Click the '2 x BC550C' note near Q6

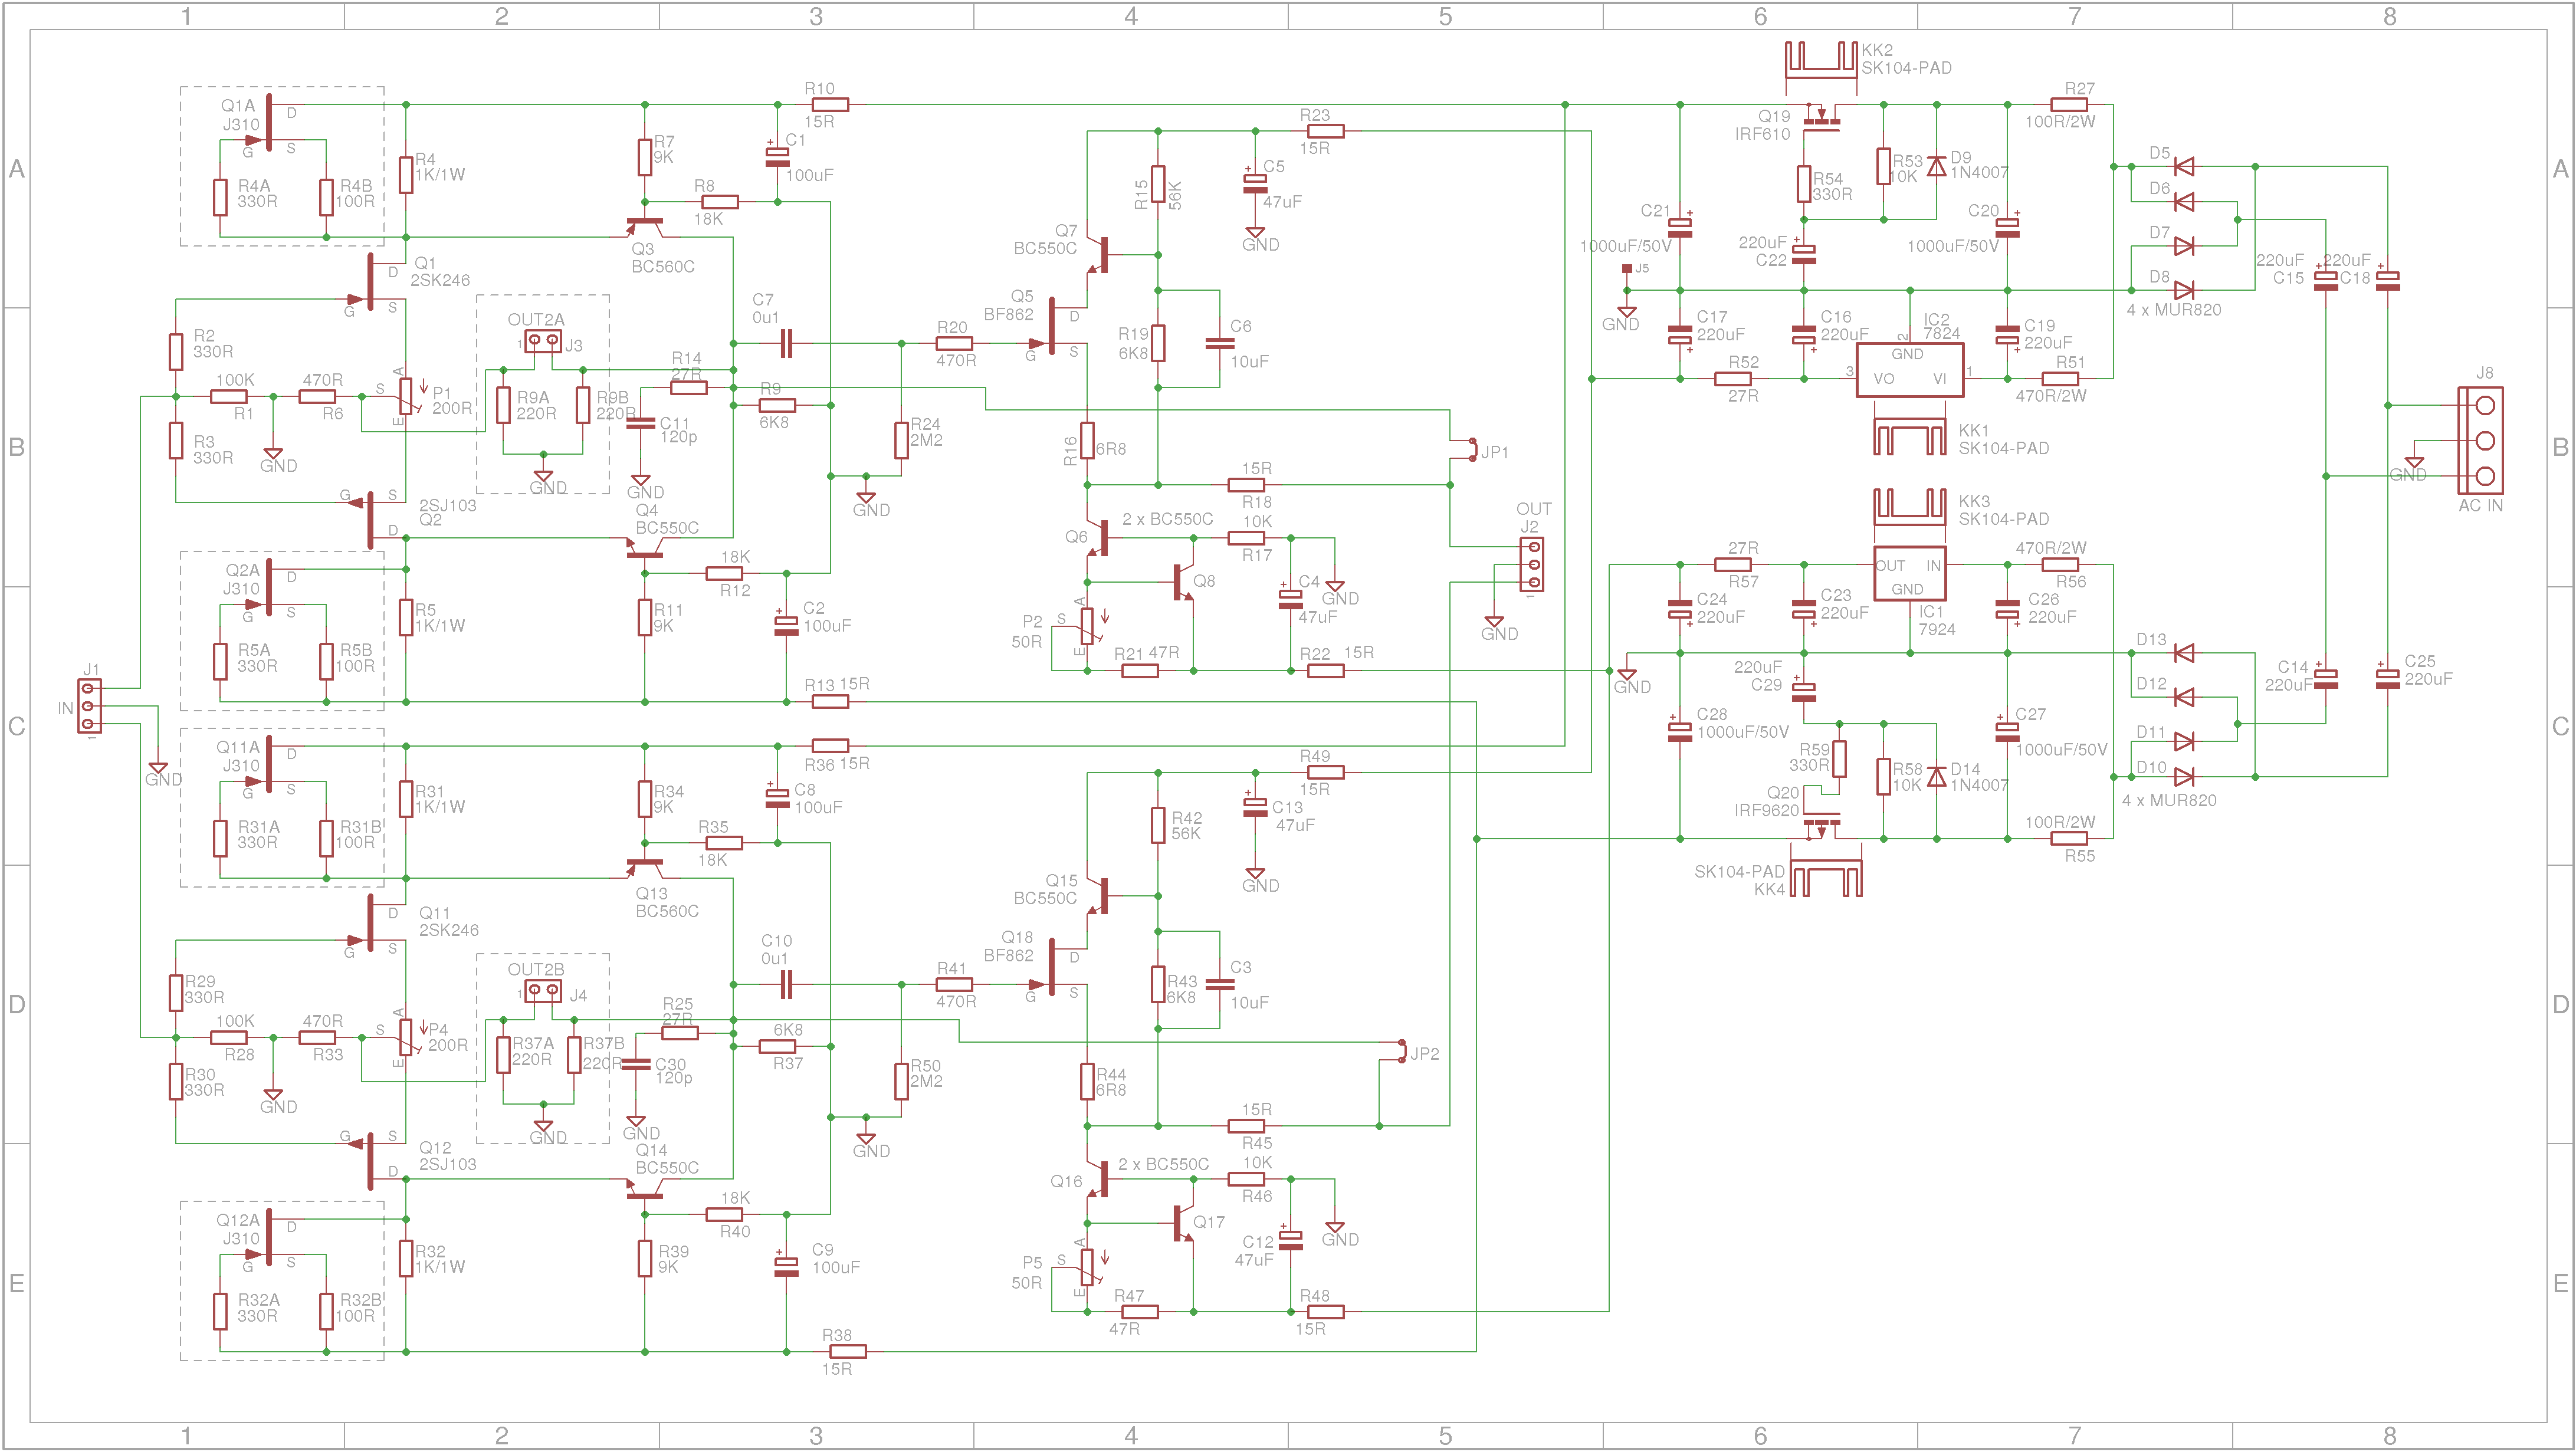(1167, 519)
